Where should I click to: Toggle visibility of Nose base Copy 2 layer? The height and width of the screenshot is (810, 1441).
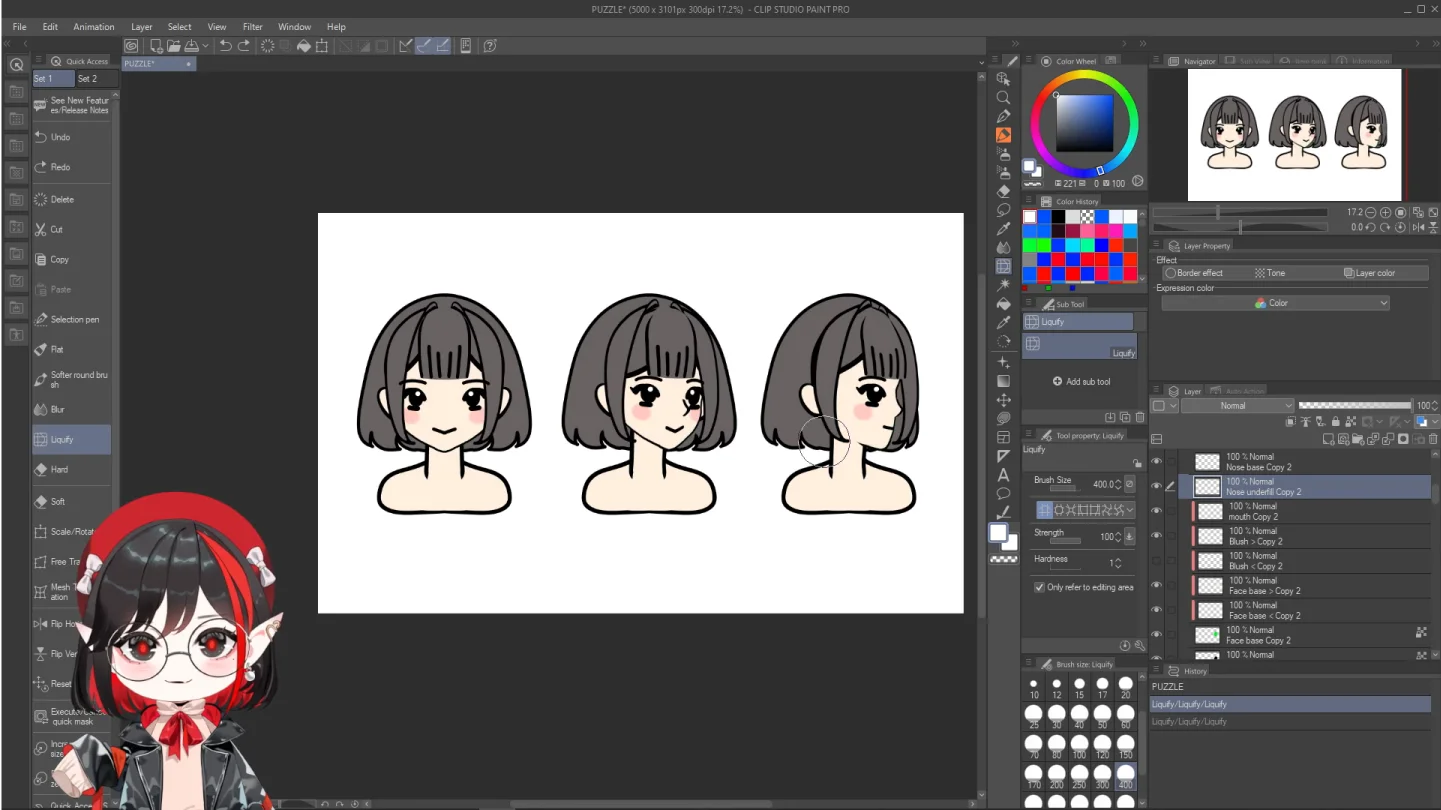(x=1157, y=462)
